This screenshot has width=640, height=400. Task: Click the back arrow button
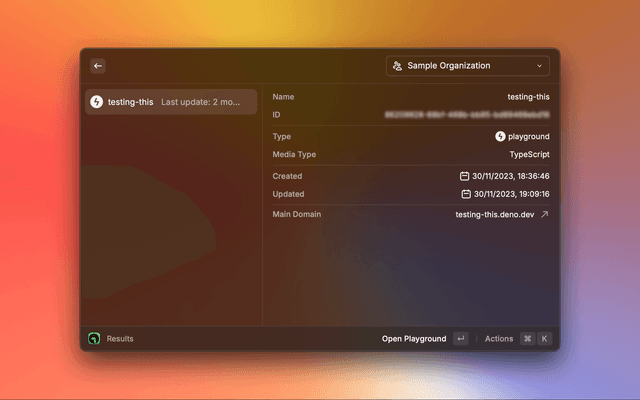98,66
